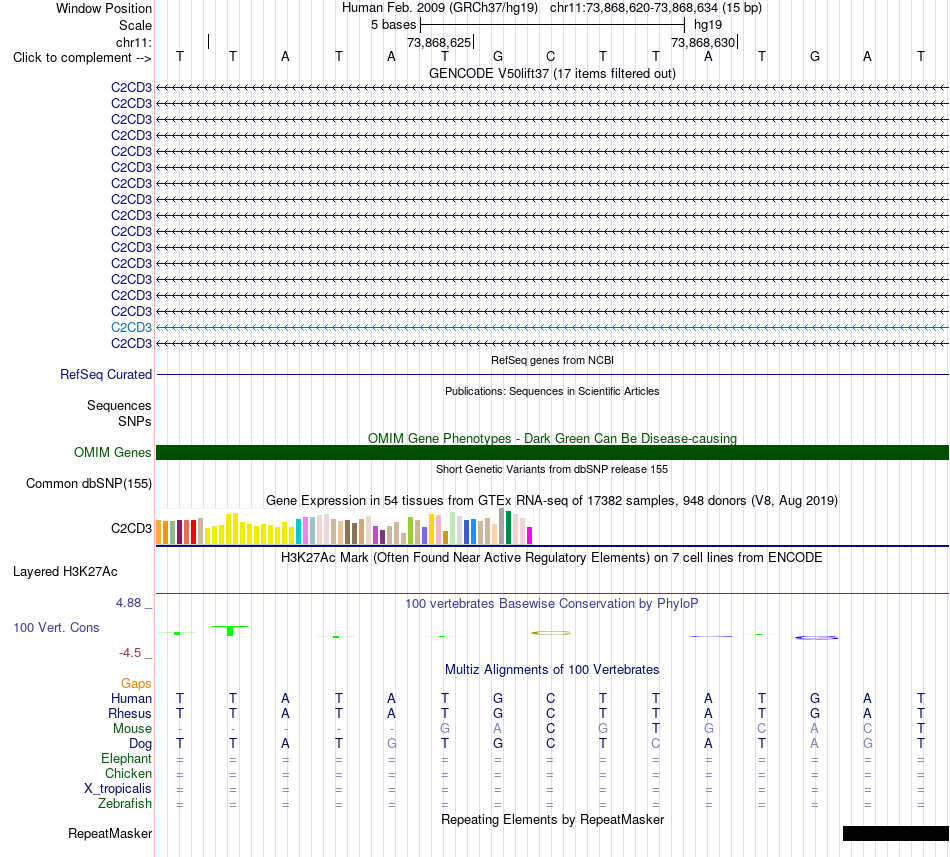Click the Elephant species label
Image resolution: width=950 pixels, height=857 pixels.
tap(126, 758)
